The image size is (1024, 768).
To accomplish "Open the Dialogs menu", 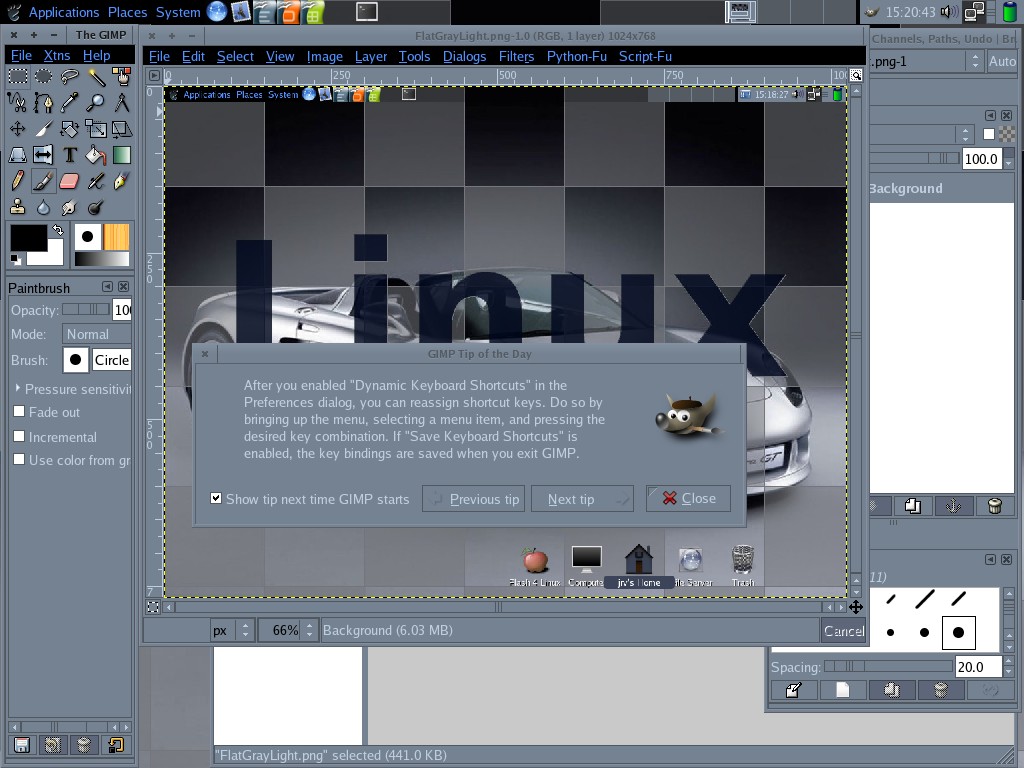I will click(x=464, y=56).
